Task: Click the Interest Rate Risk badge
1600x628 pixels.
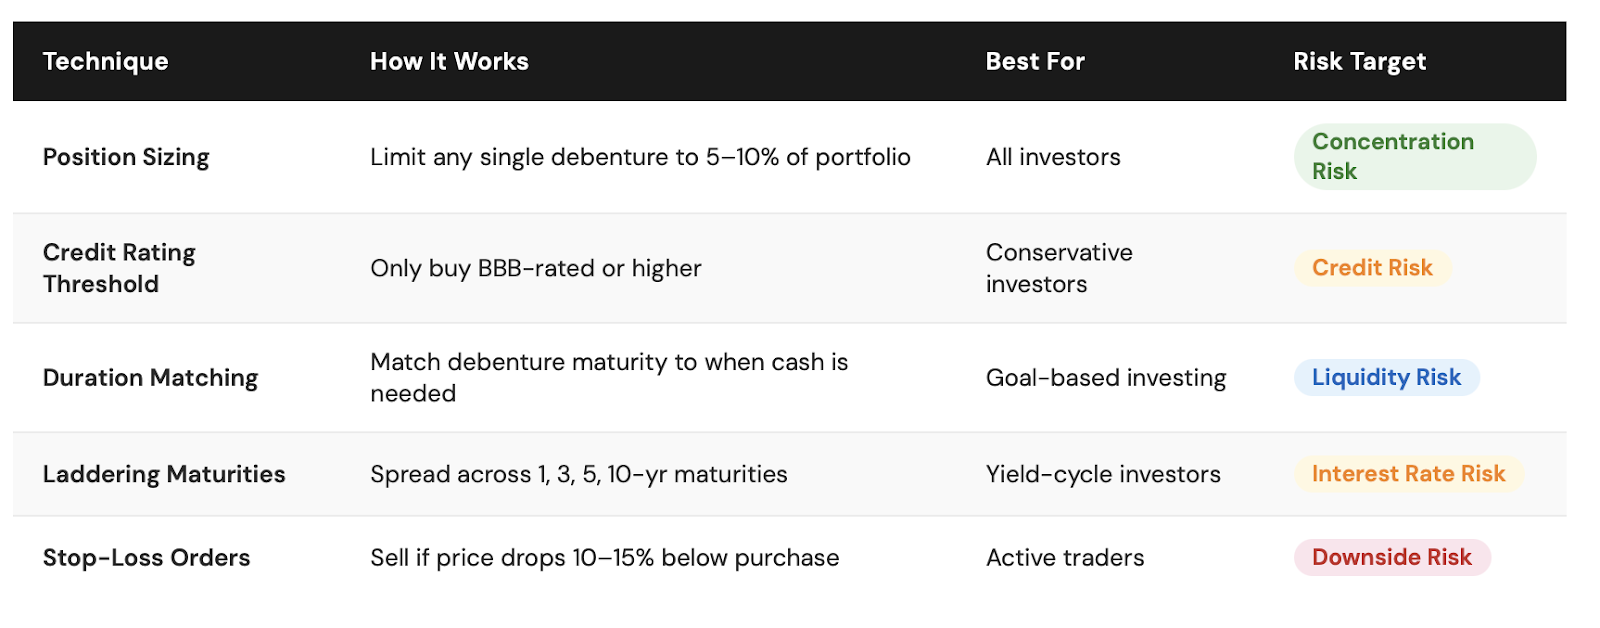Action: point(1408,474)
